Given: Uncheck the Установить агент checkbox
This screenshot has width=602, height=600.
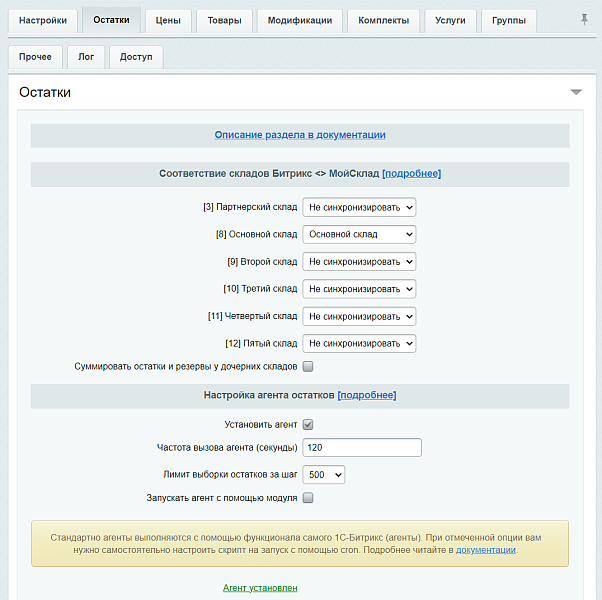Looking at the screenshot, I should [308, 425].
